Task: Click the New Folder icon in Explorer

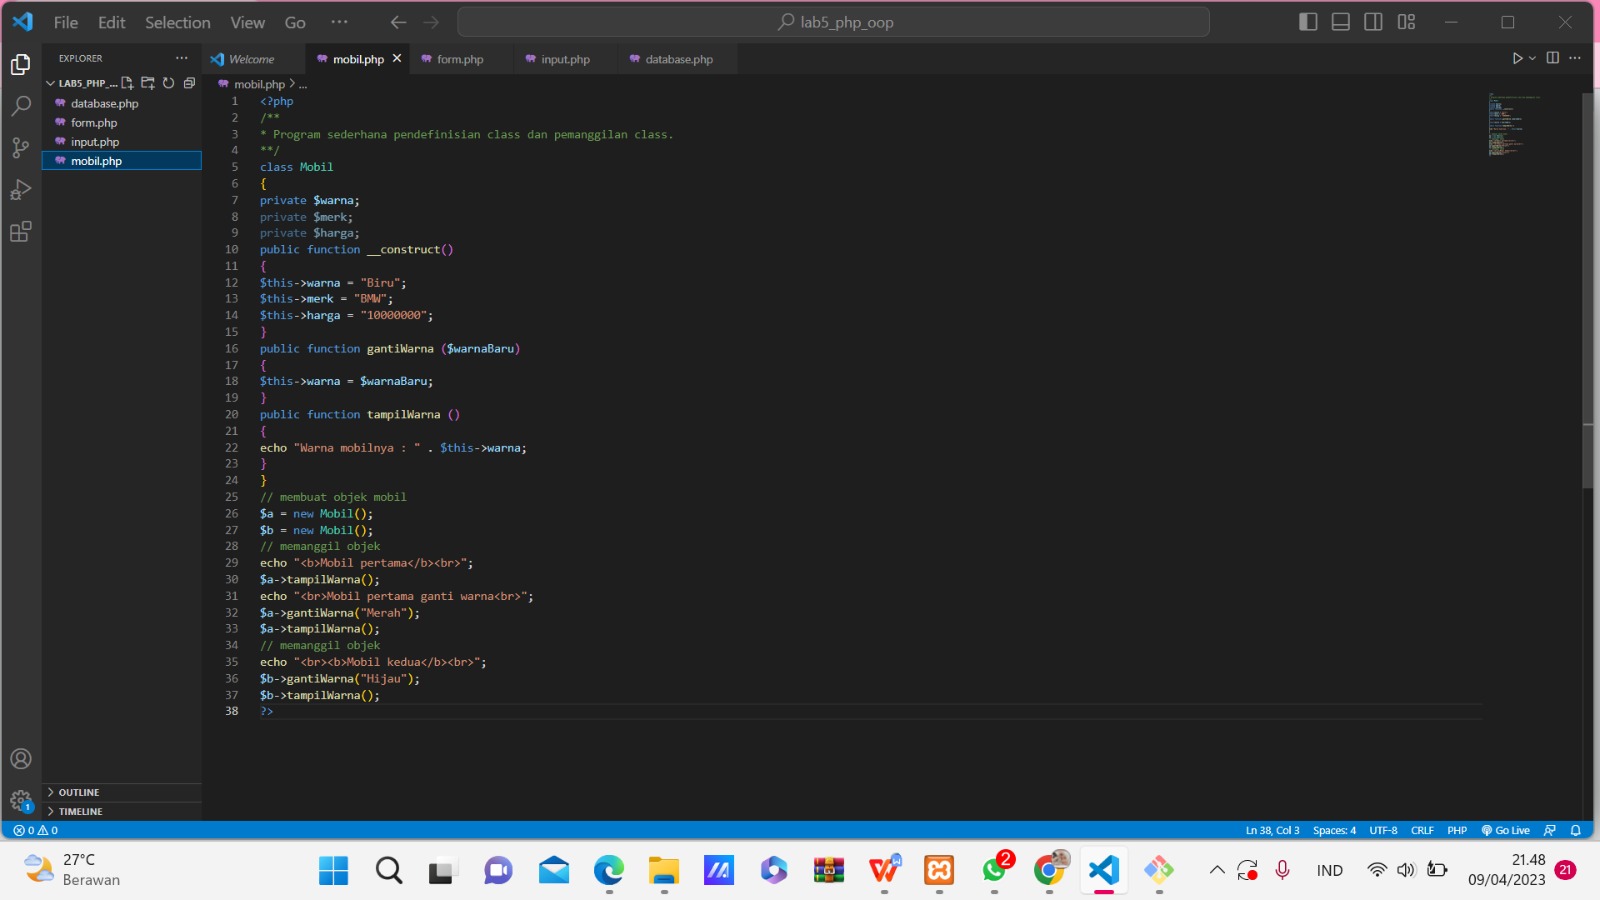Action: (147, 83)
